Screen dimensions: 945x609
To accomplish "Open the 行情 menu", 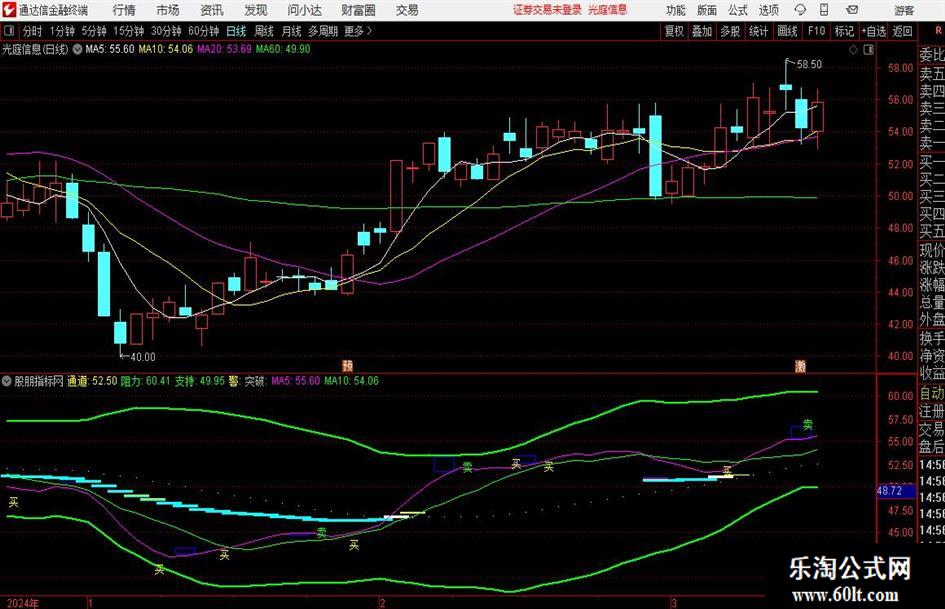I will point(124,10).
